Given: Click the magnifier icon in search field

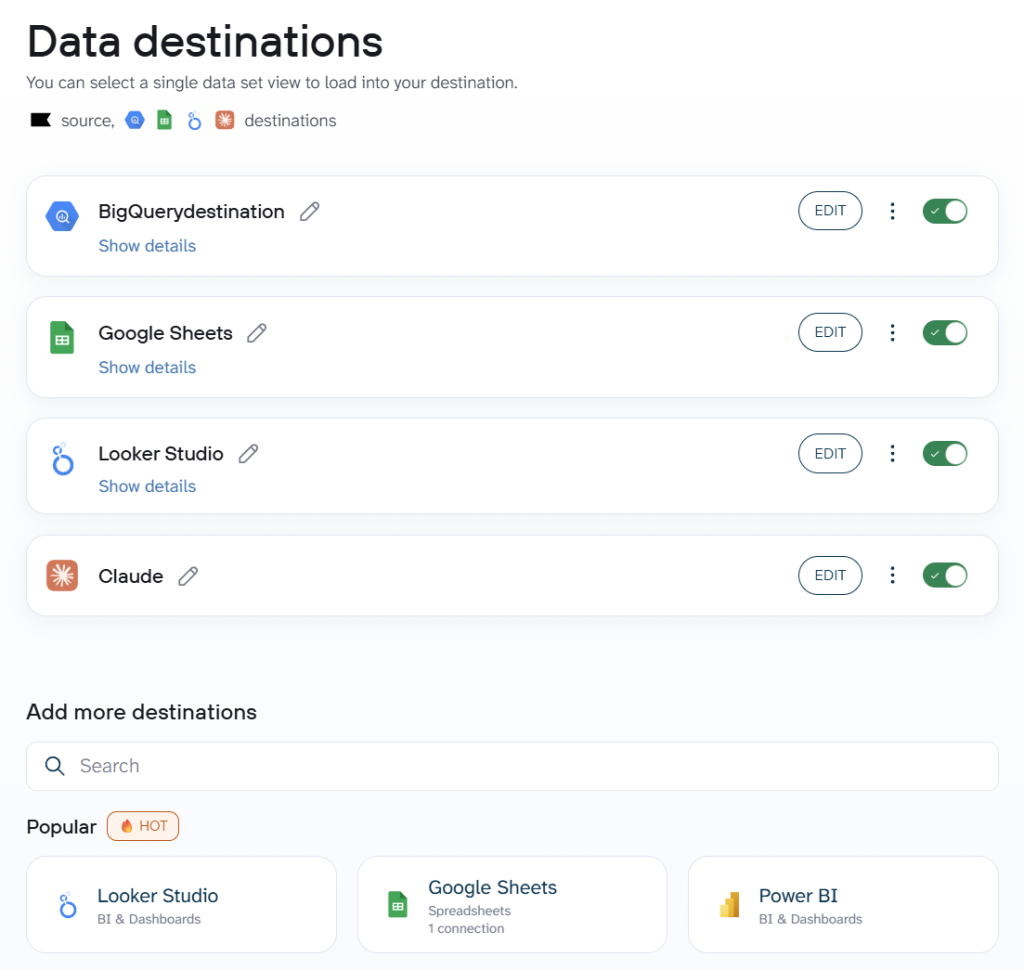Looking at the screenshot, I should (55, 766).
